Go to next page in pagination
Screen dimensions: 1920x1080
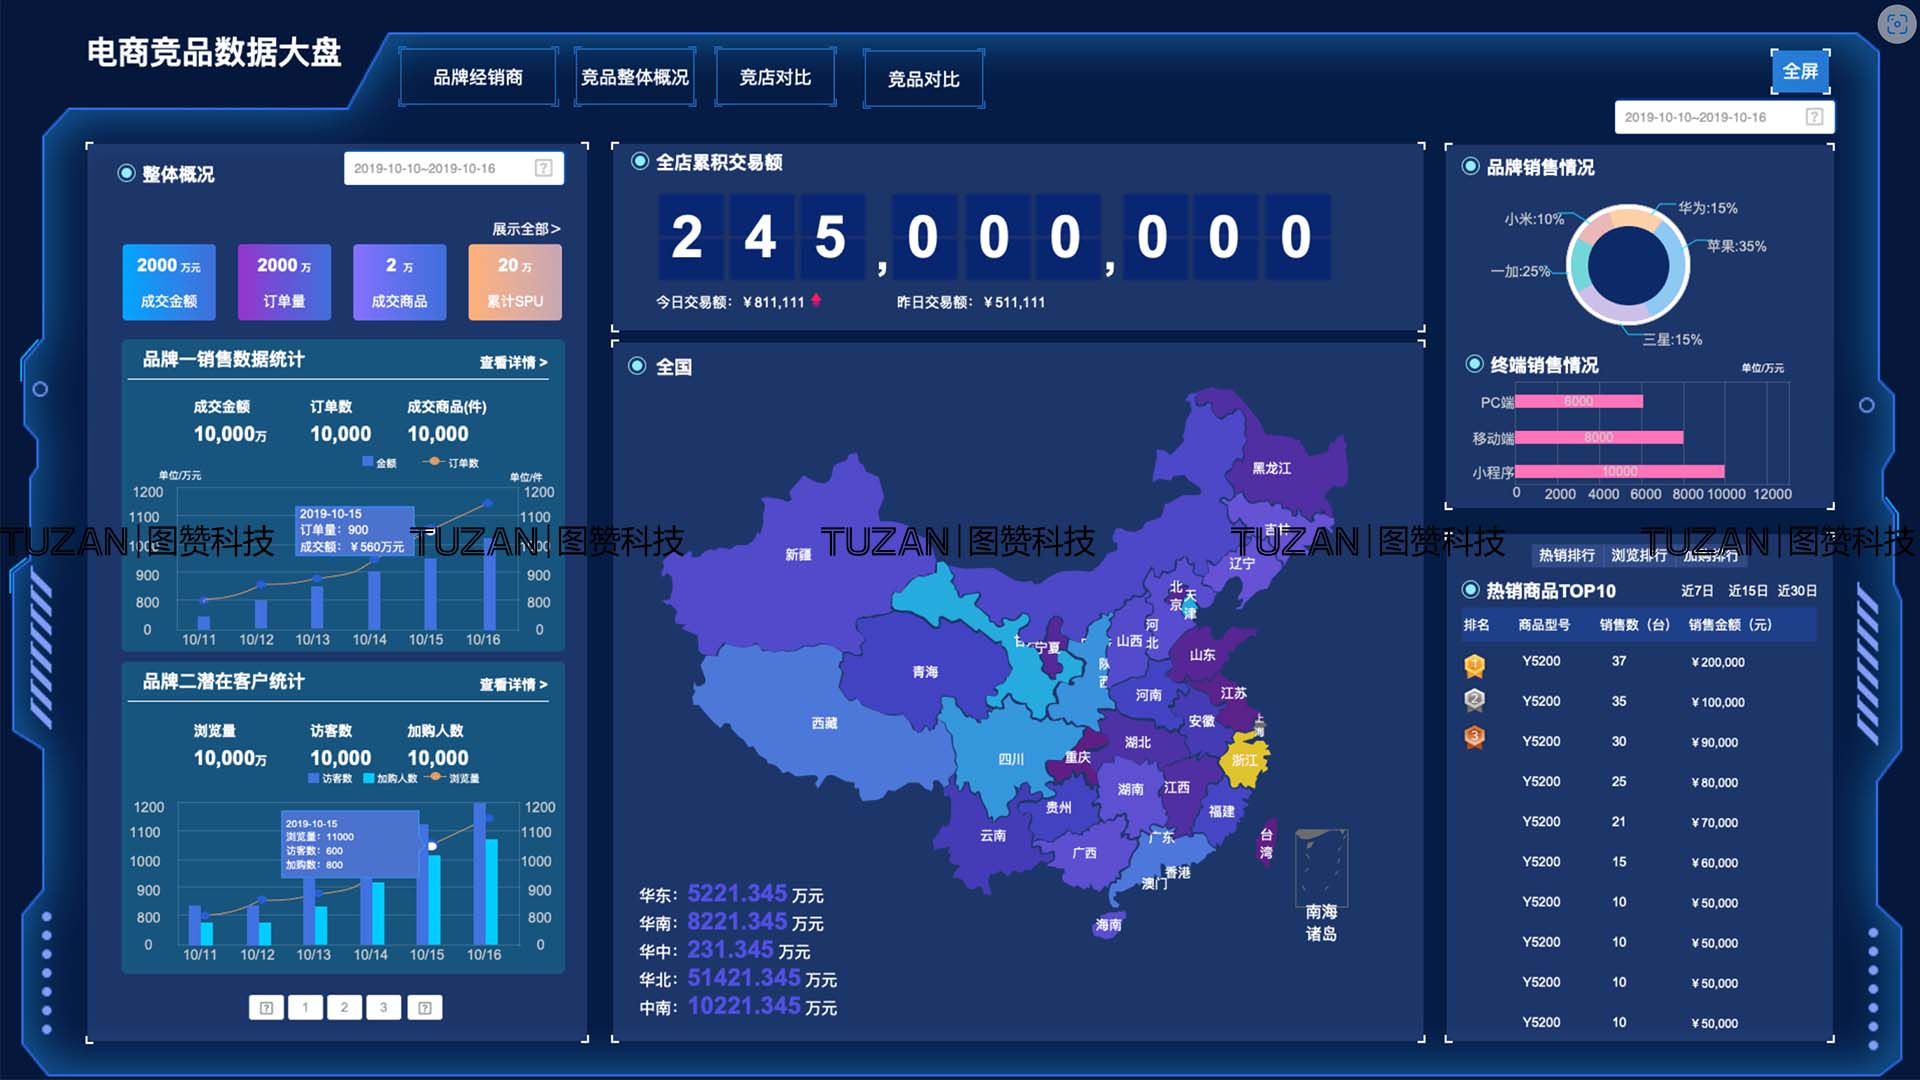click(425, 1007)
